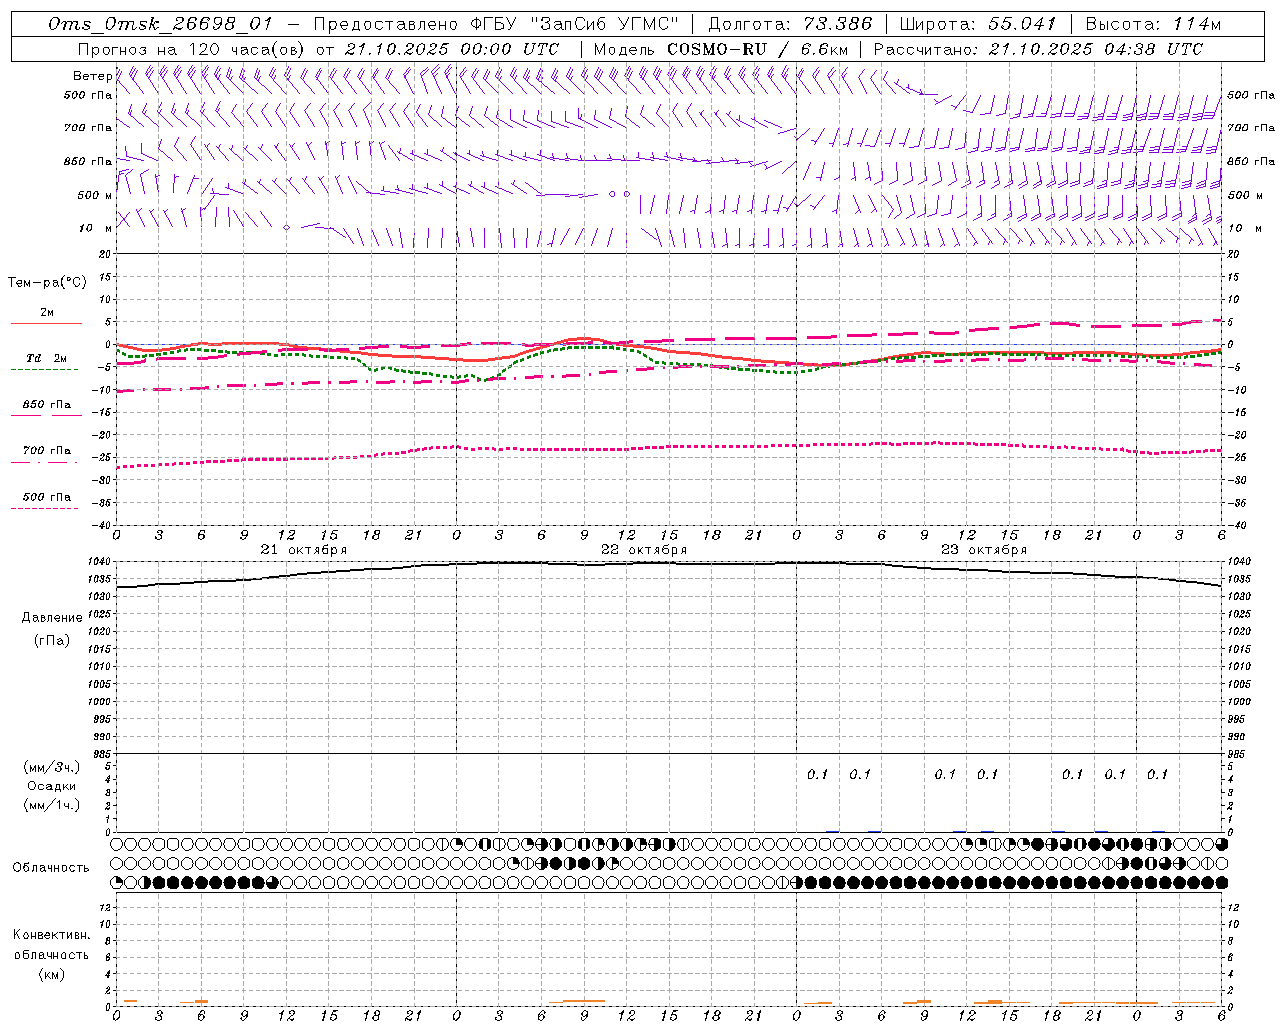The height and width of the screenshot is (1024, 1280).
Task: Click the Широта: 55.041 header field
Action: click(977, 24)
